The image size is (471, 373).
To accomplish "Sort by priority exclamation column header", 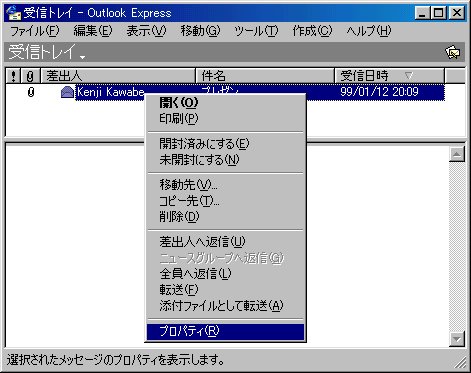I will coord(13,76).
